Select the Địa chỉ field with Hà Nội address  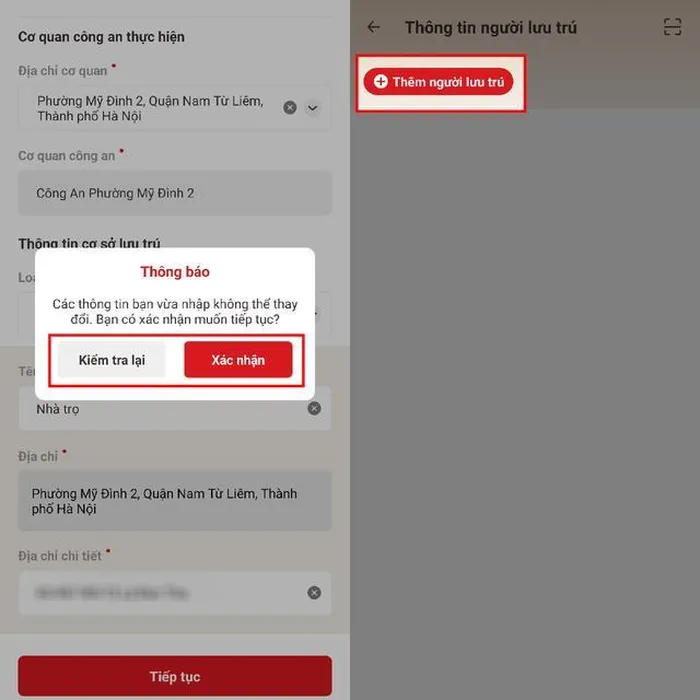[x=175, y=501]
